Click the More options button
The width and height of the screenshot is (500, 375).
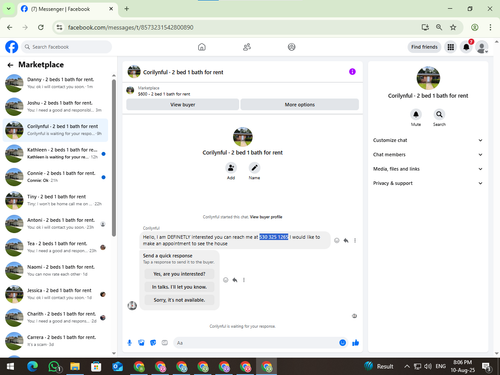(x=300, y=104)
